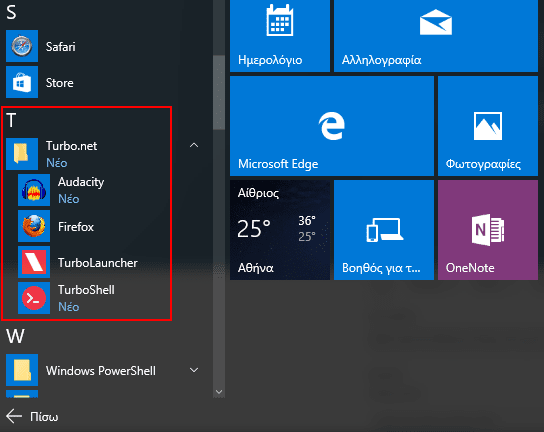Click the red TurboLauncher icon

pos(34,262)
